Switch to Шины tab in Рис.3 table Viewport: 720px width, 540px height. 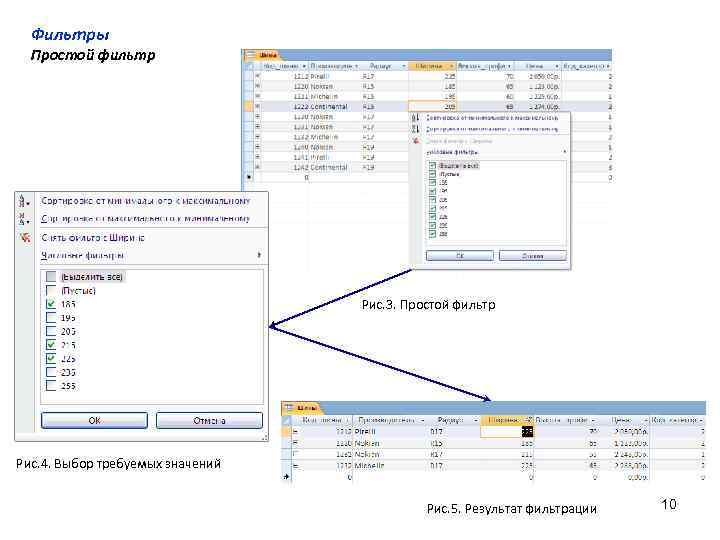click(x=268, y=55)
